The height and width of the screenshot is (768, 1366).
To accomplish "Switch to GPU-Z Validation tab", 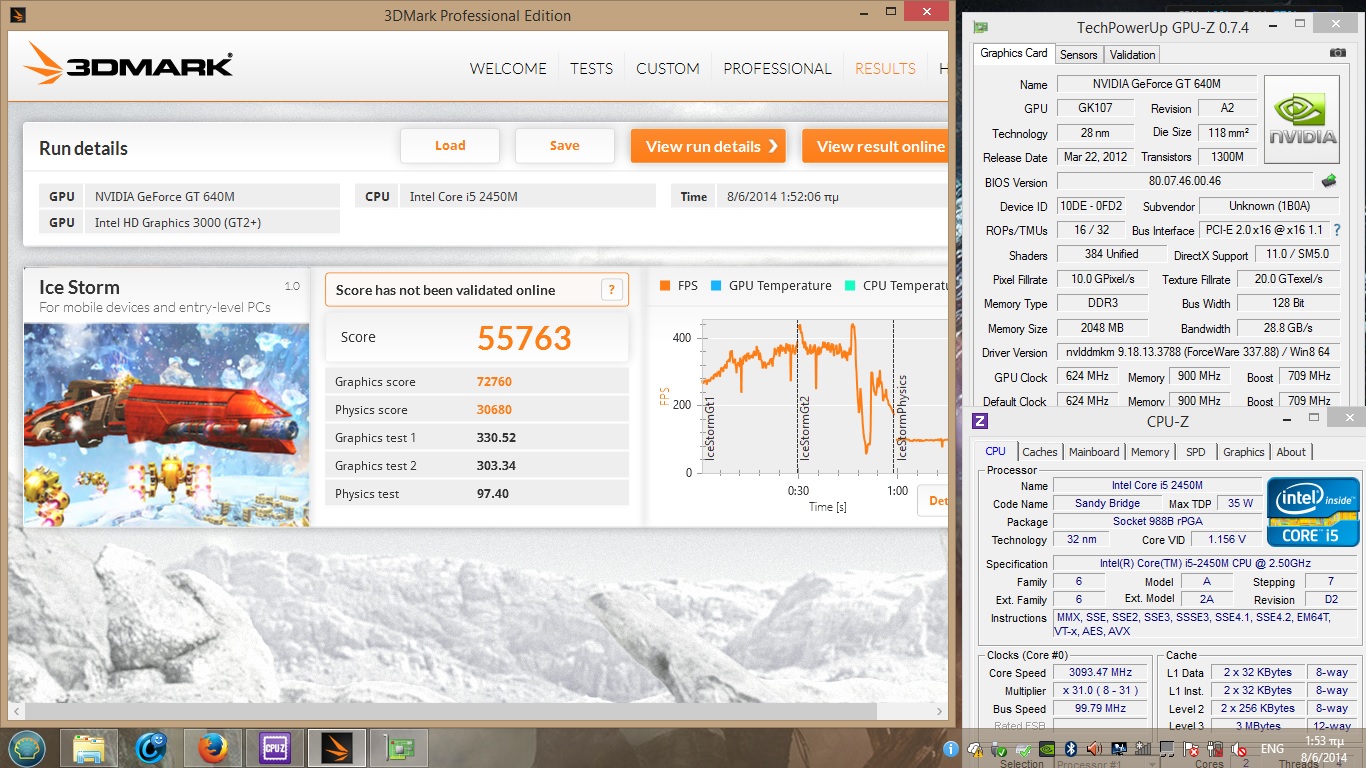I will click(x=1132, y=55).
